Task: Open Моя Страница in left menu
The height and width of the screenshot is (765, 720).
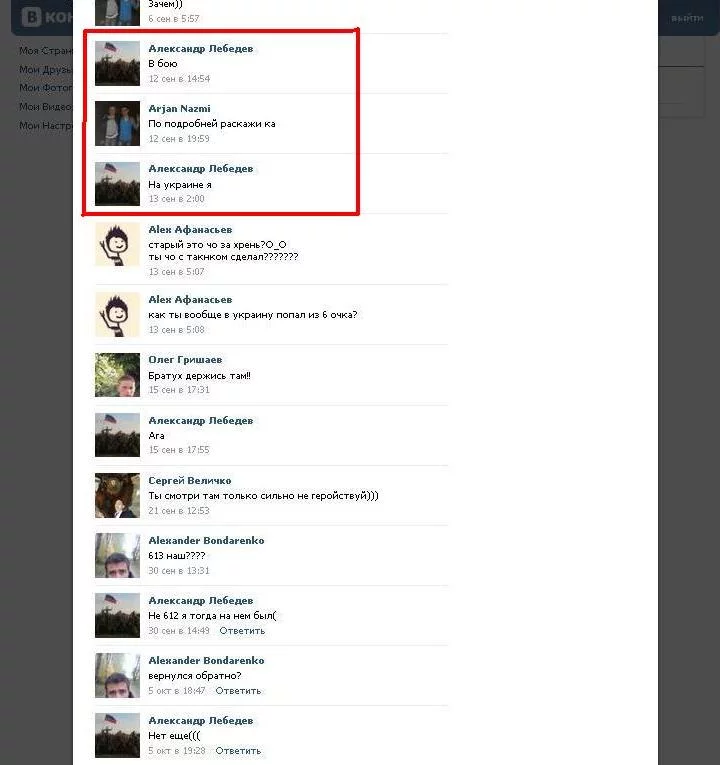Action: coord(46,51)
